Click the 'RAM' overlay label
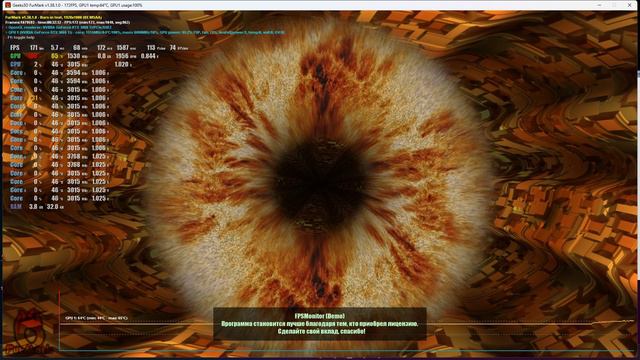Image resolution: width=640 pixels, height=360 pixels. click(x=16, y=207)
